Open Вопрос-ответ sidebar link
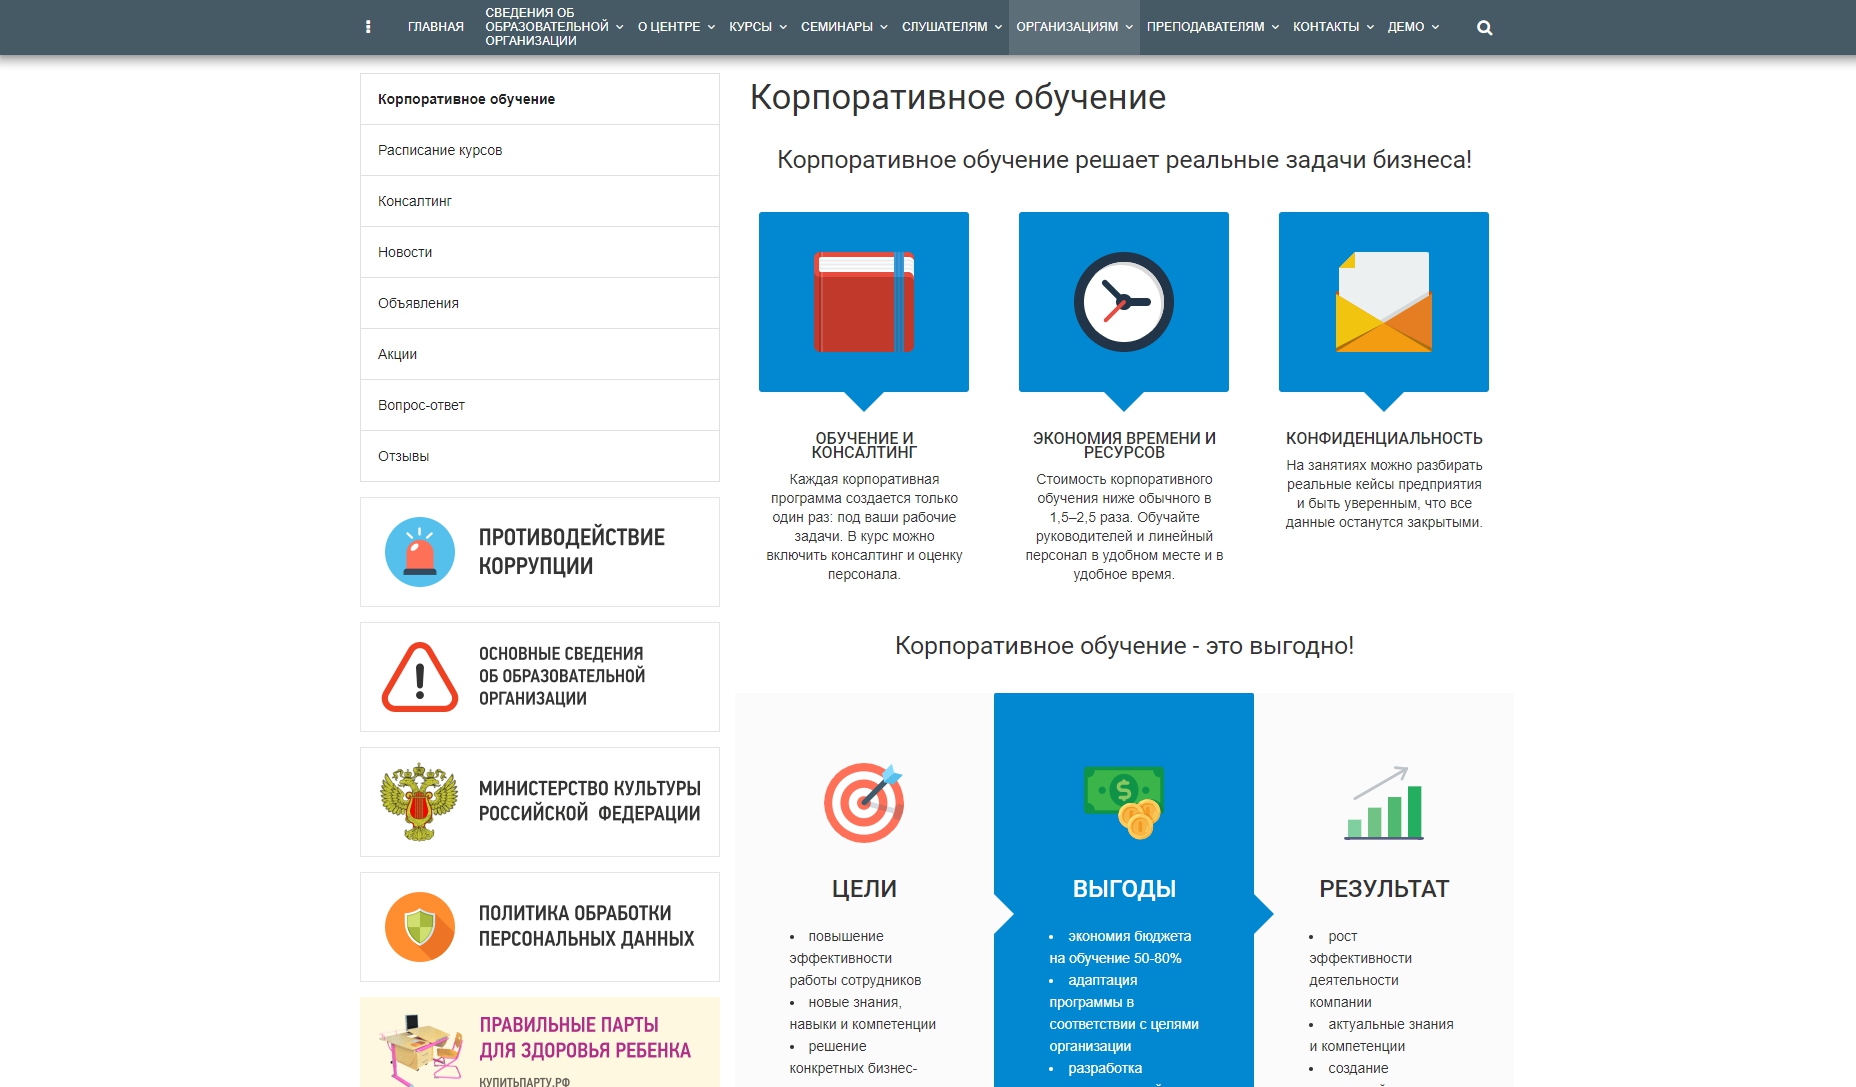1856x1087 pixels. pyautogui.click(x=421, y=405)
